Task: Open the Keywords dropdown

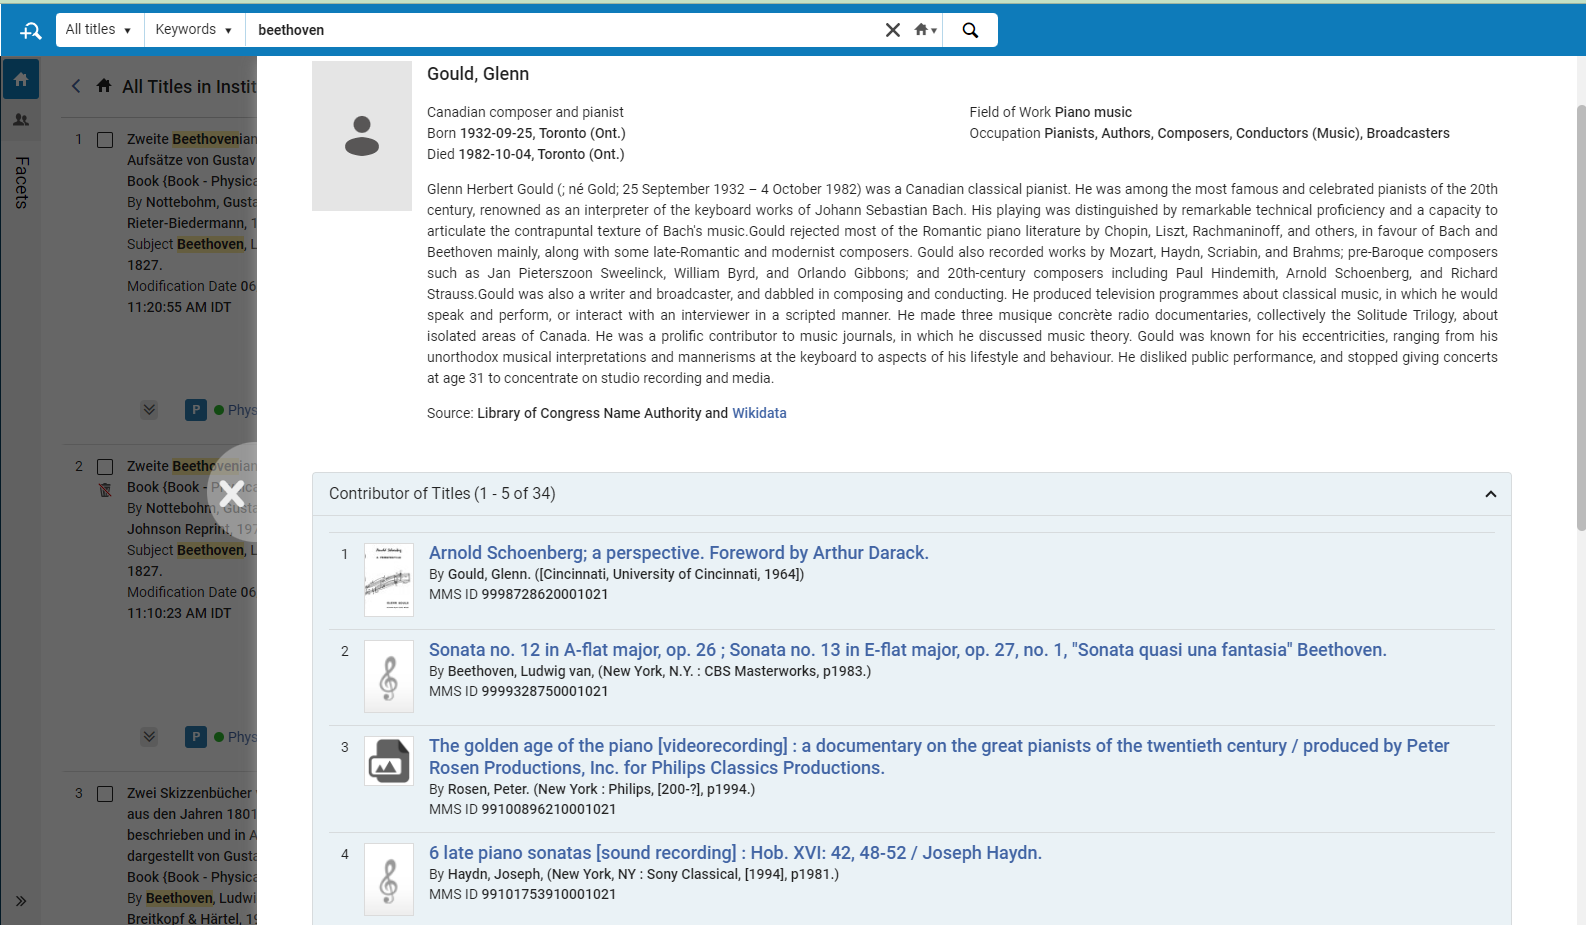Action: [194, 30]
